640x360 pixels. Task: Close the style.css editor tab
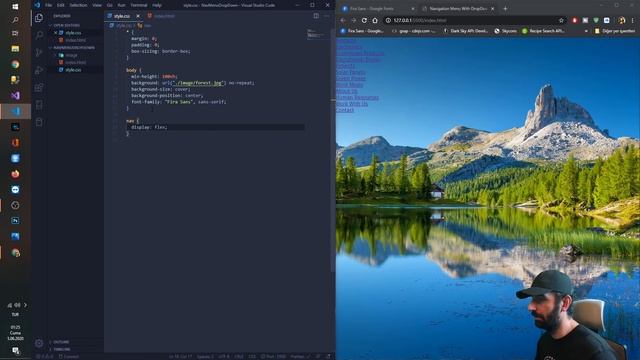pos(138,16)
